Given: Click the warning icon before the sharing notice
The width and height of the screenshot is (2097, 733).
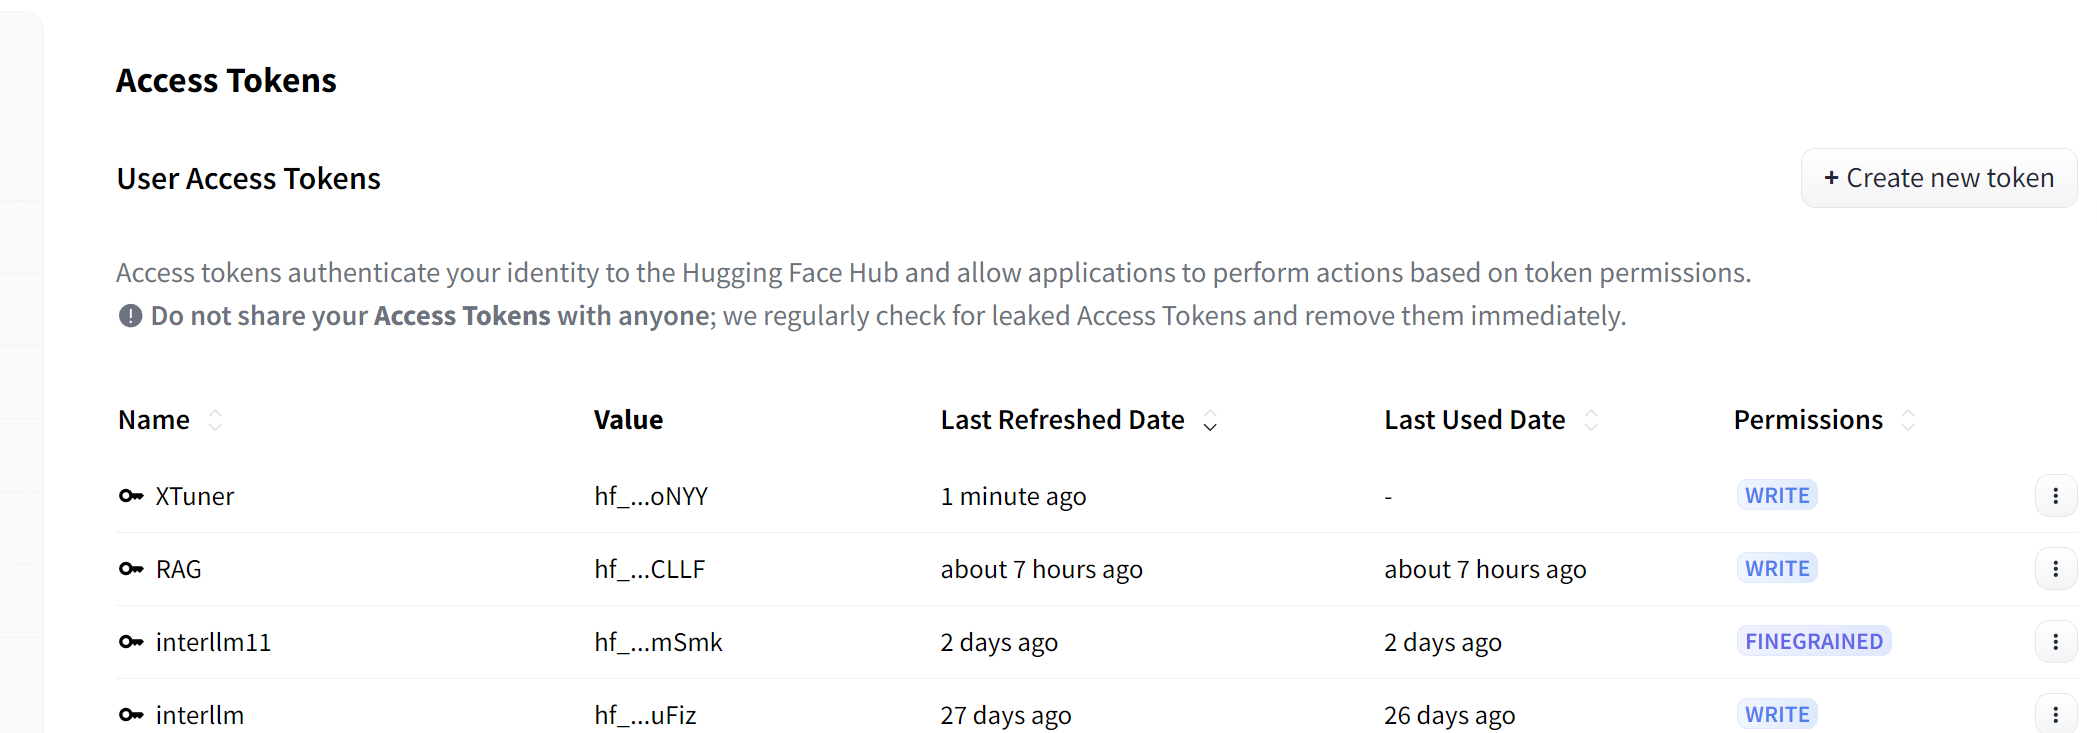Looking at the screenshot, I should (x=130, y=316).
